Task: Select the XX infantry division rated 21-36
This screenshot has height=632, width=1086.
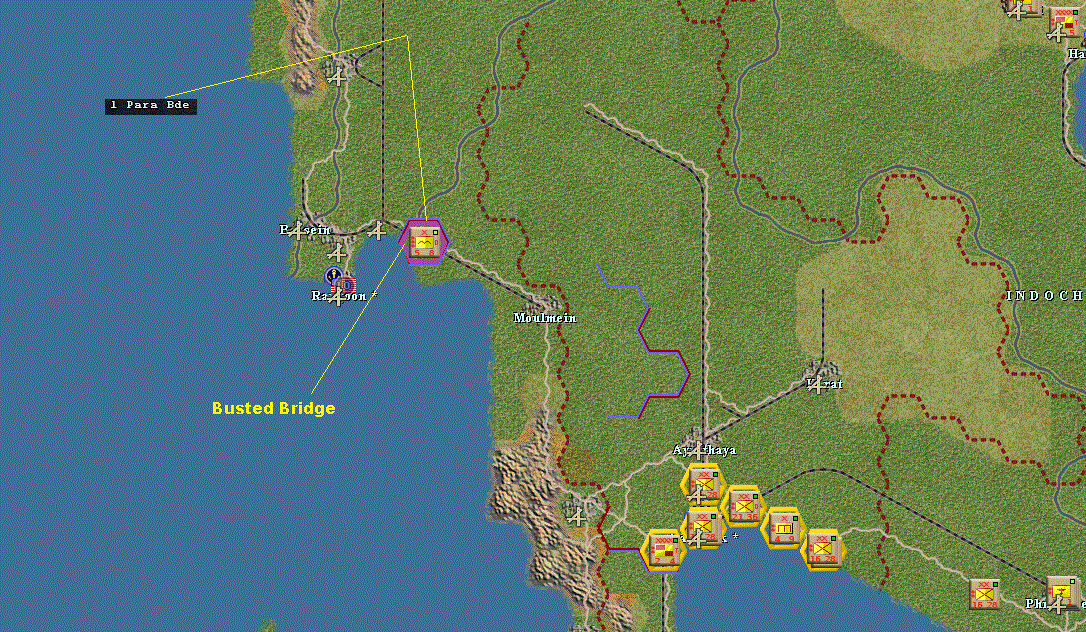Action: pos(743,505)
